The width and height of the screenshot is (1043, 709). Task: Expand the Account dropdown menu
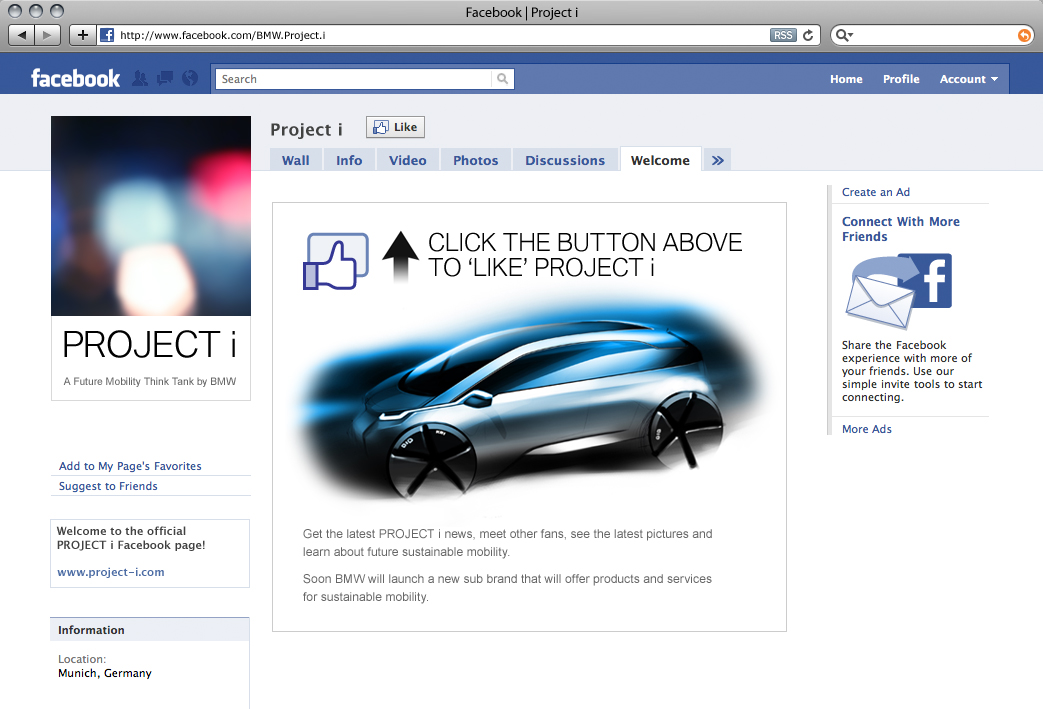point(968,79)
